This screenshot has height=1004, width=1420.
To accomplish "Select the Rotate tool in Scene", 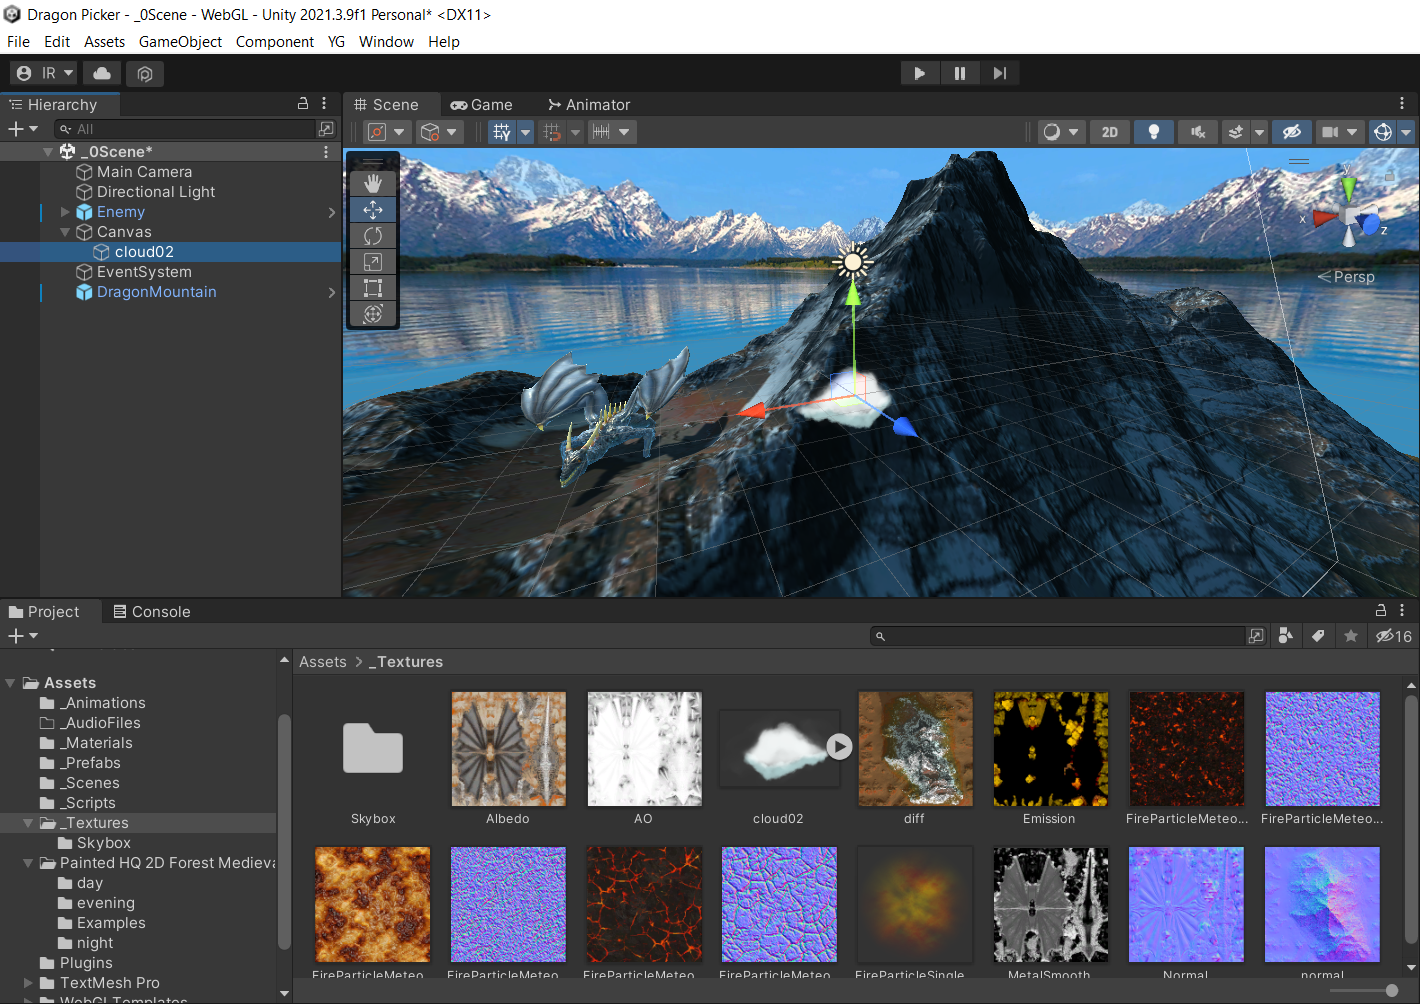I will 373,236.
